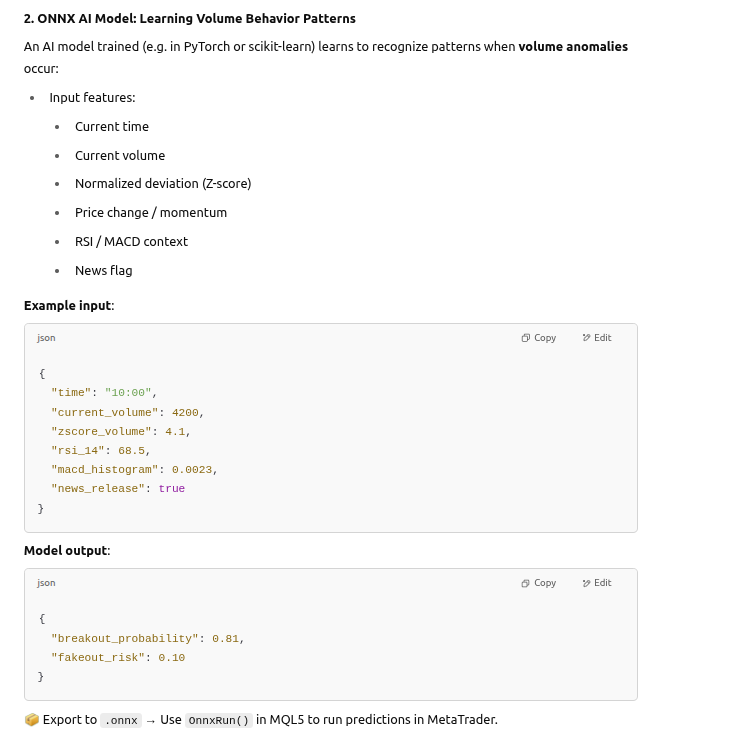This screenshot has width=741, height=756.
Task: Click the "json" label on Example input block
Action: point(46,338)
